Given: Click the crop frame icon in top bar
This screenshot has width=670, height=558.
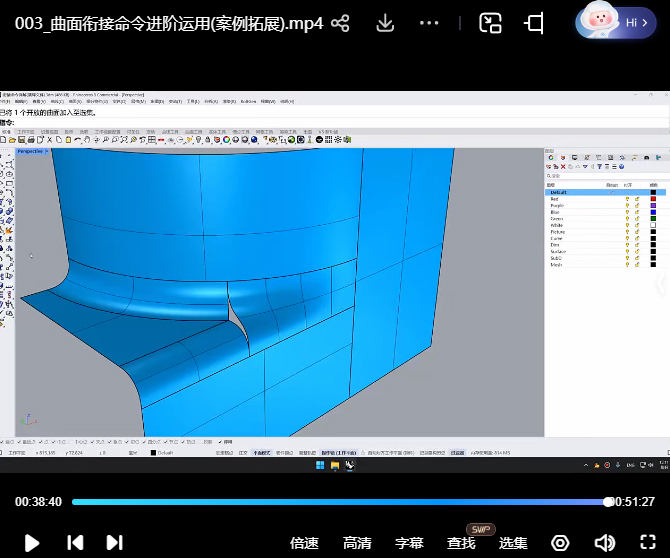Looking at the screenshot, I should 534,23.
